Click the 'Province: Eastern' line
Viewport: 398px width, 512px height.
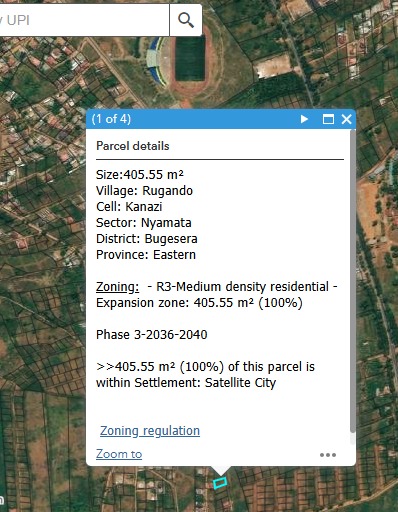click(x=146, y=255)
